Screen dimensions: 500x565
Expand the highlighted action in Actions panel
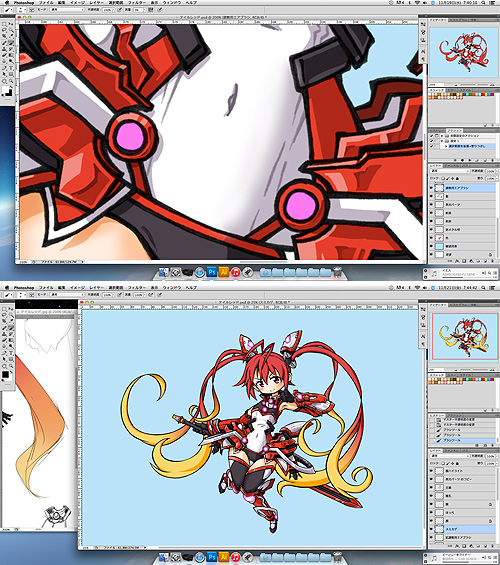click(446, 146)
